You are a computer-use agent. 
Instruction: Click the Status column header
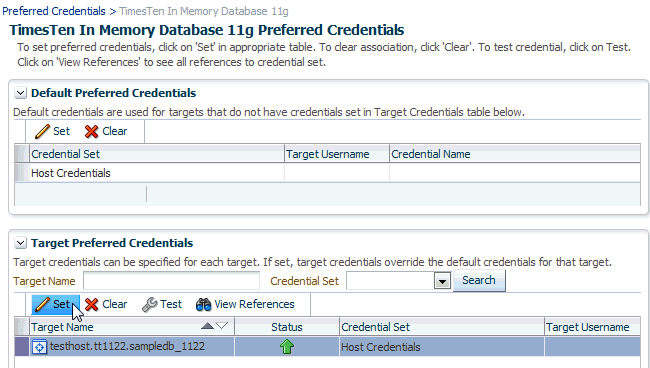click(287, 327)
